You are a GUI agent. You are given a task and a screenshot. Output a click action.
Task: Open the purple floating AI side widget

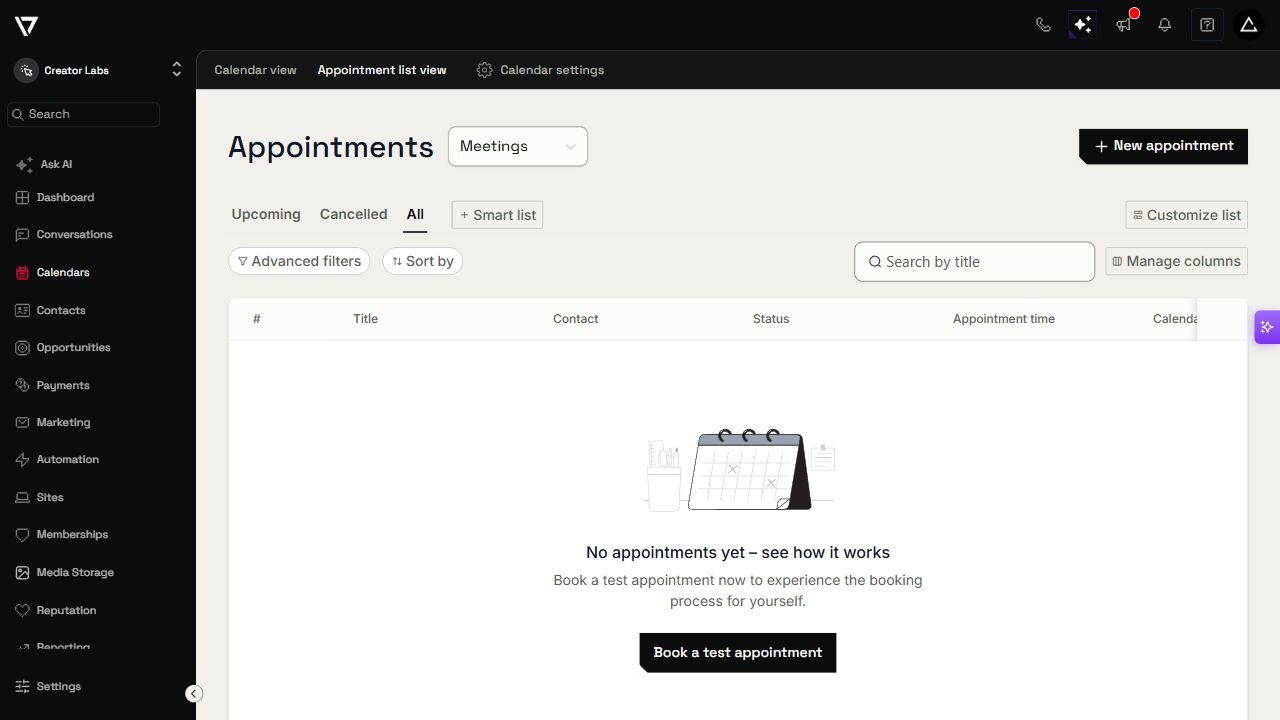coord(1267,327)
